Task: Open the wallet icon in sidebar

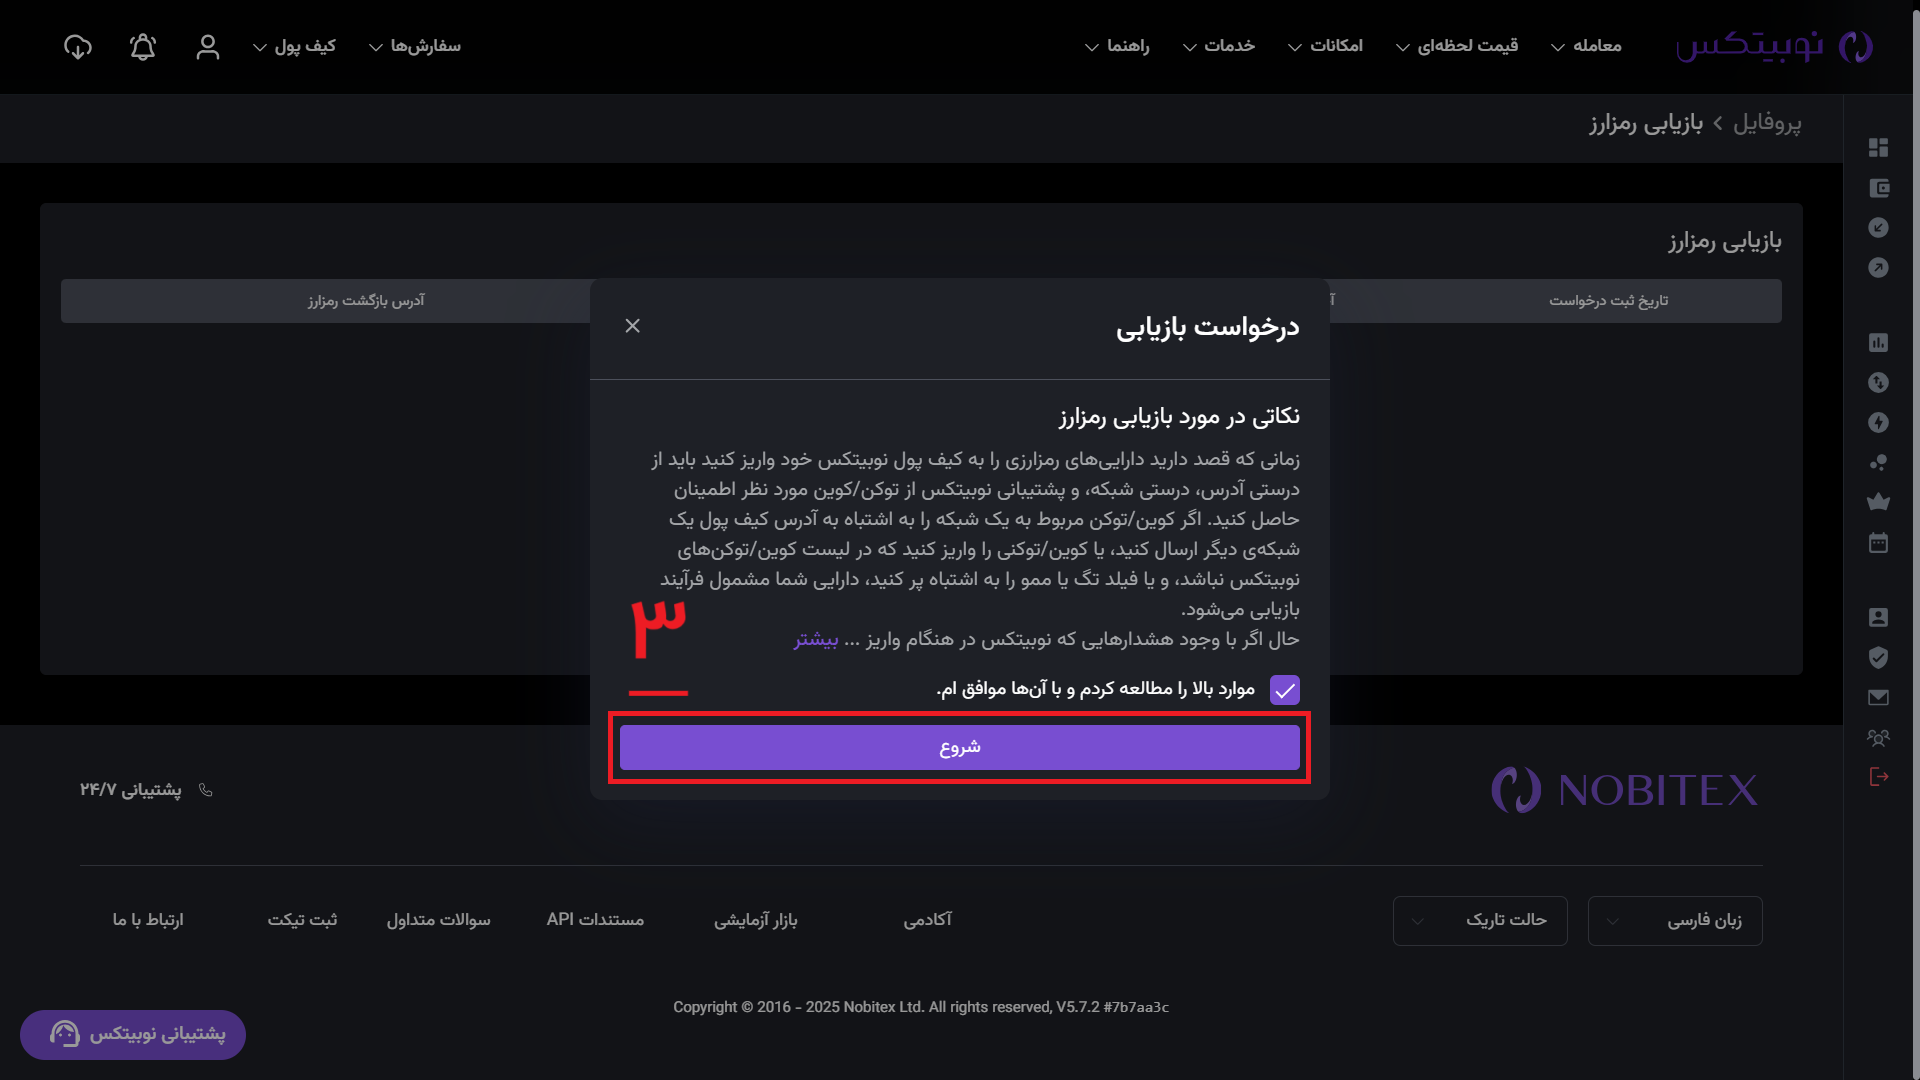Action: 1878,188
